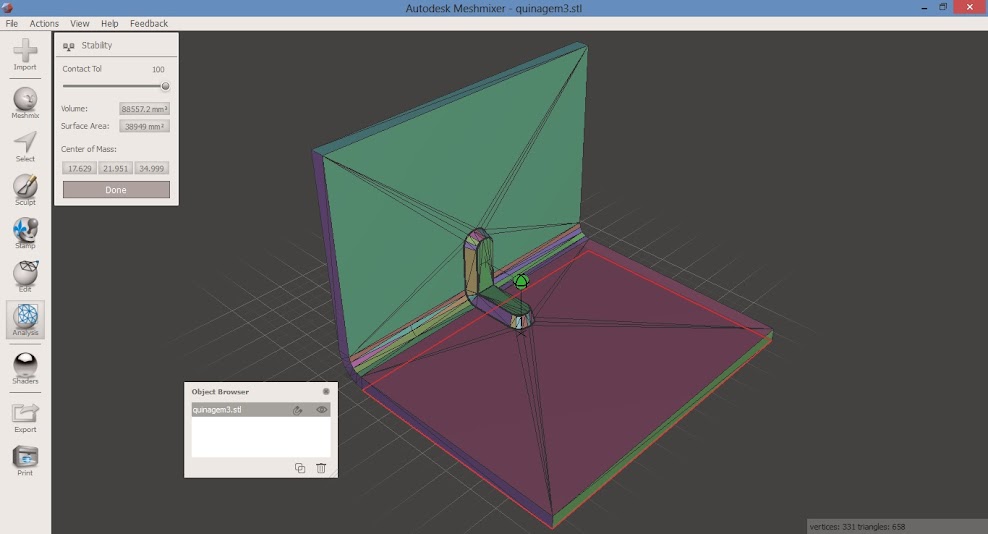This screenshot has height=534, width=988.
Task: Open the Edit tool
Action: click(x=25, y=276)
